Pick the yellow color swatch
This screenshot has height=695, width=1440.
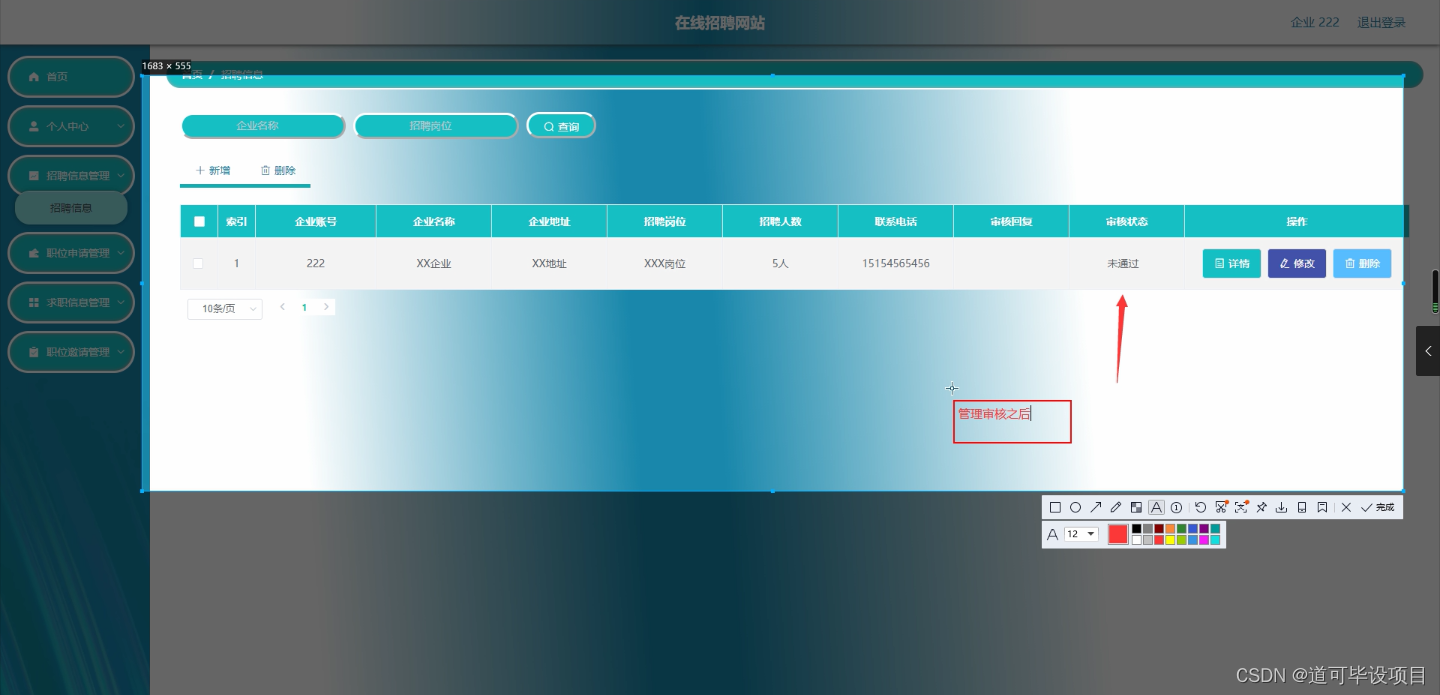(1170, 539)
